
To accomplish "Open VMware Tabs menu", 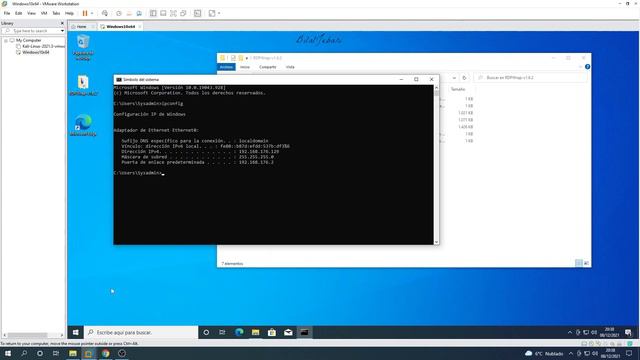I will click(56, 13).
